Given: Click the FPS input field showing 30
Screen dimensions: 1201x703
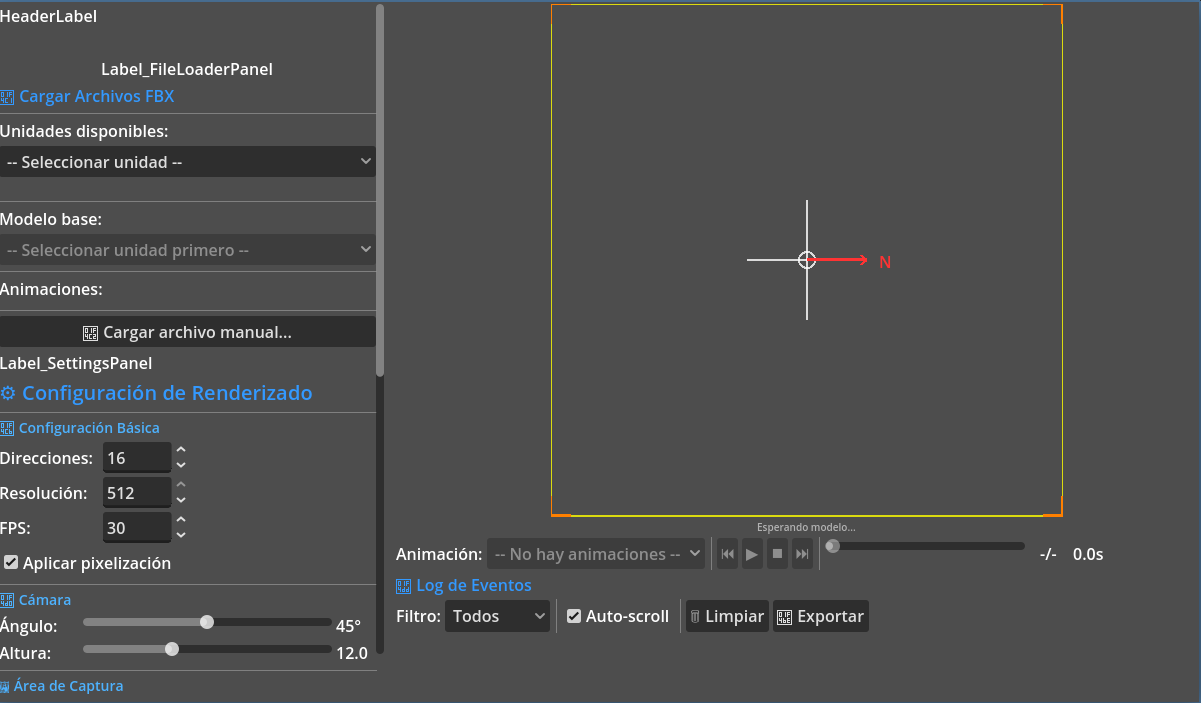Looking at the screenshot, I should [137, 528].
